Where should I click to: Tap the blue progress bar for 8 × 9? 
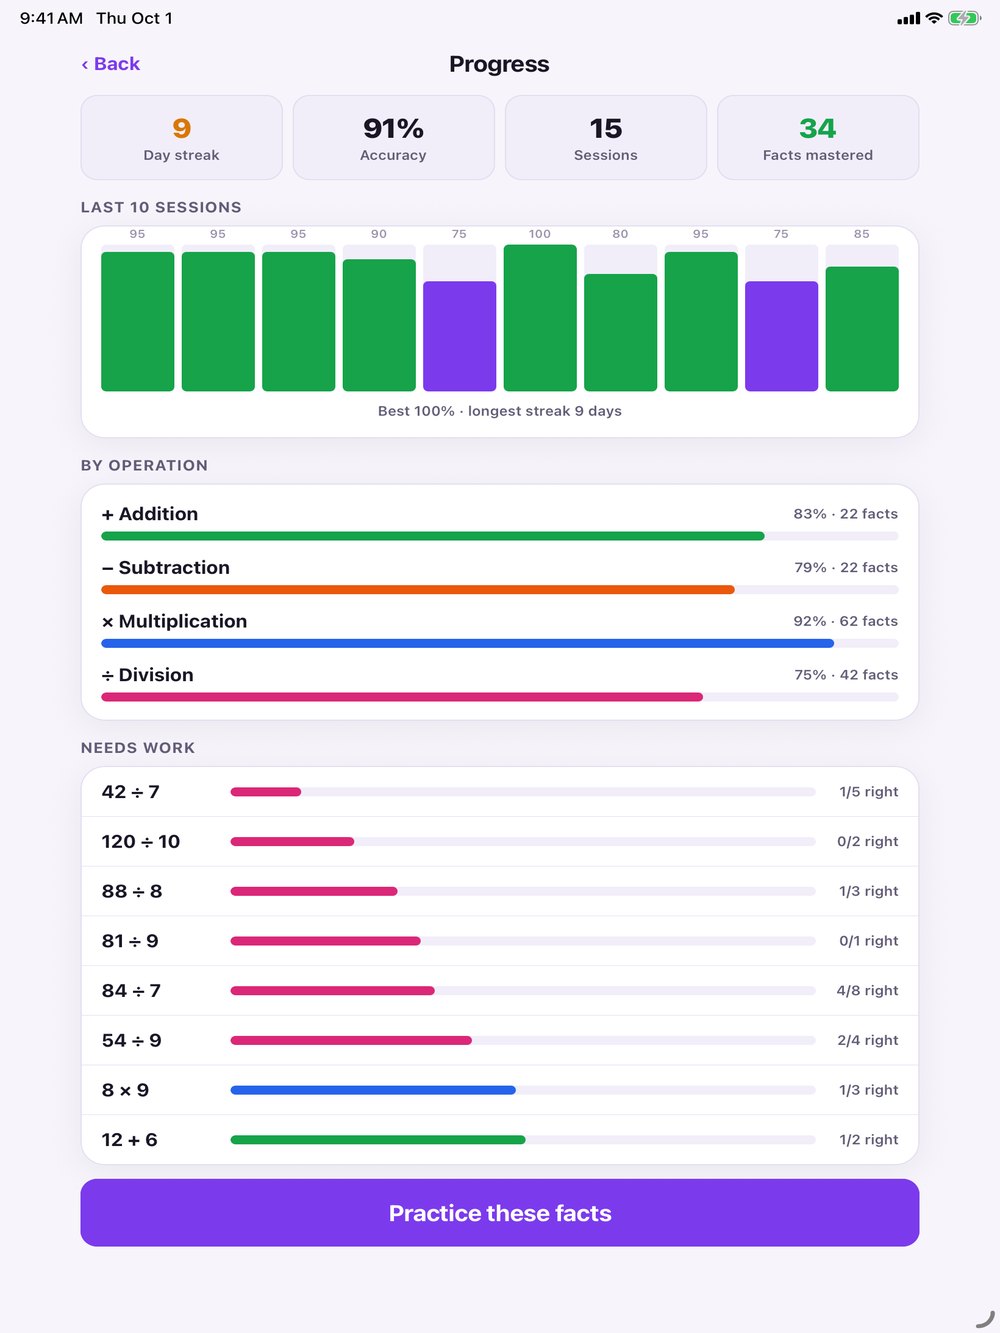[373, 1090]
